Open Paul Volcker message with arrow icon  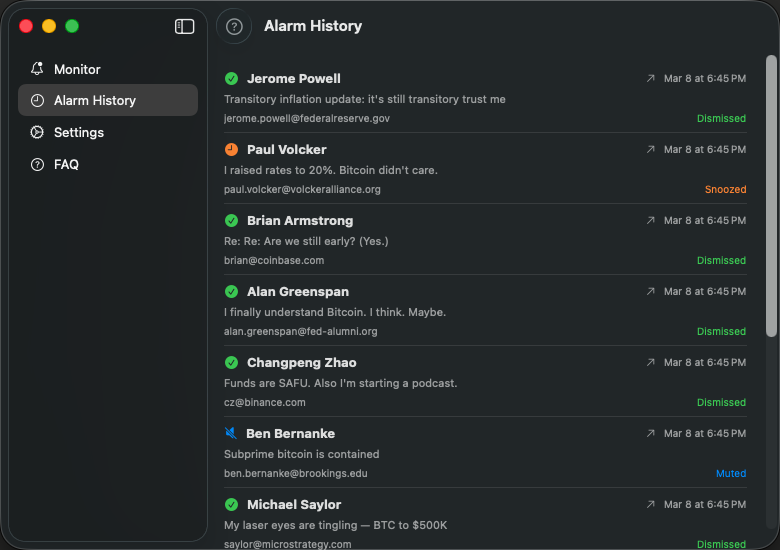[x=651, y=149]
